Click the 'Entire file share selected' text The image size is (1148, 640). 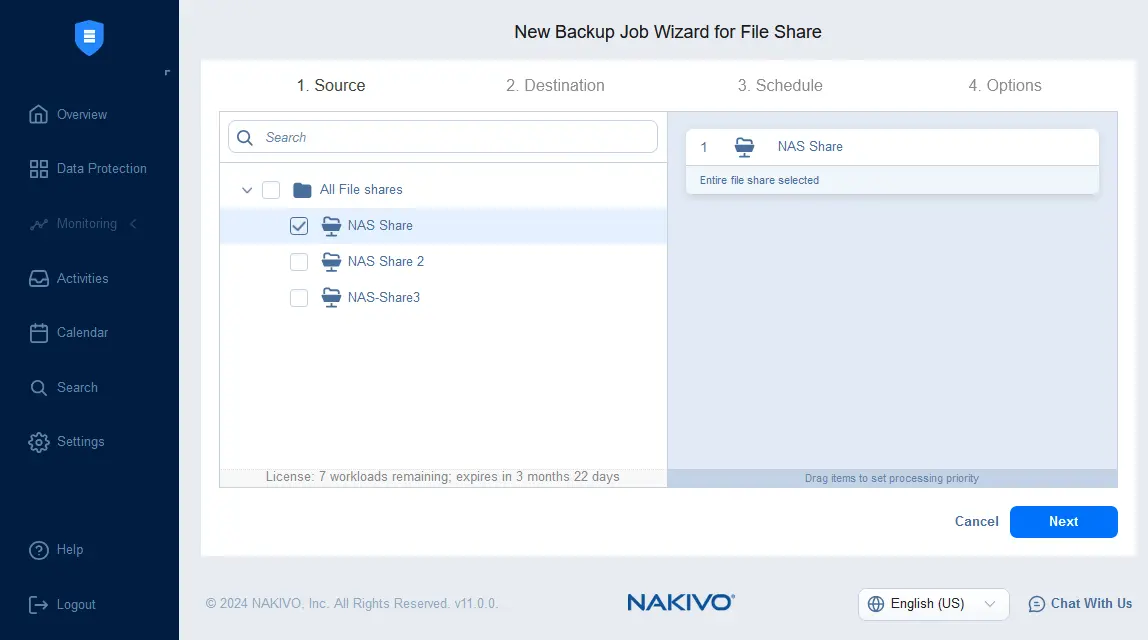pos(759,180)
